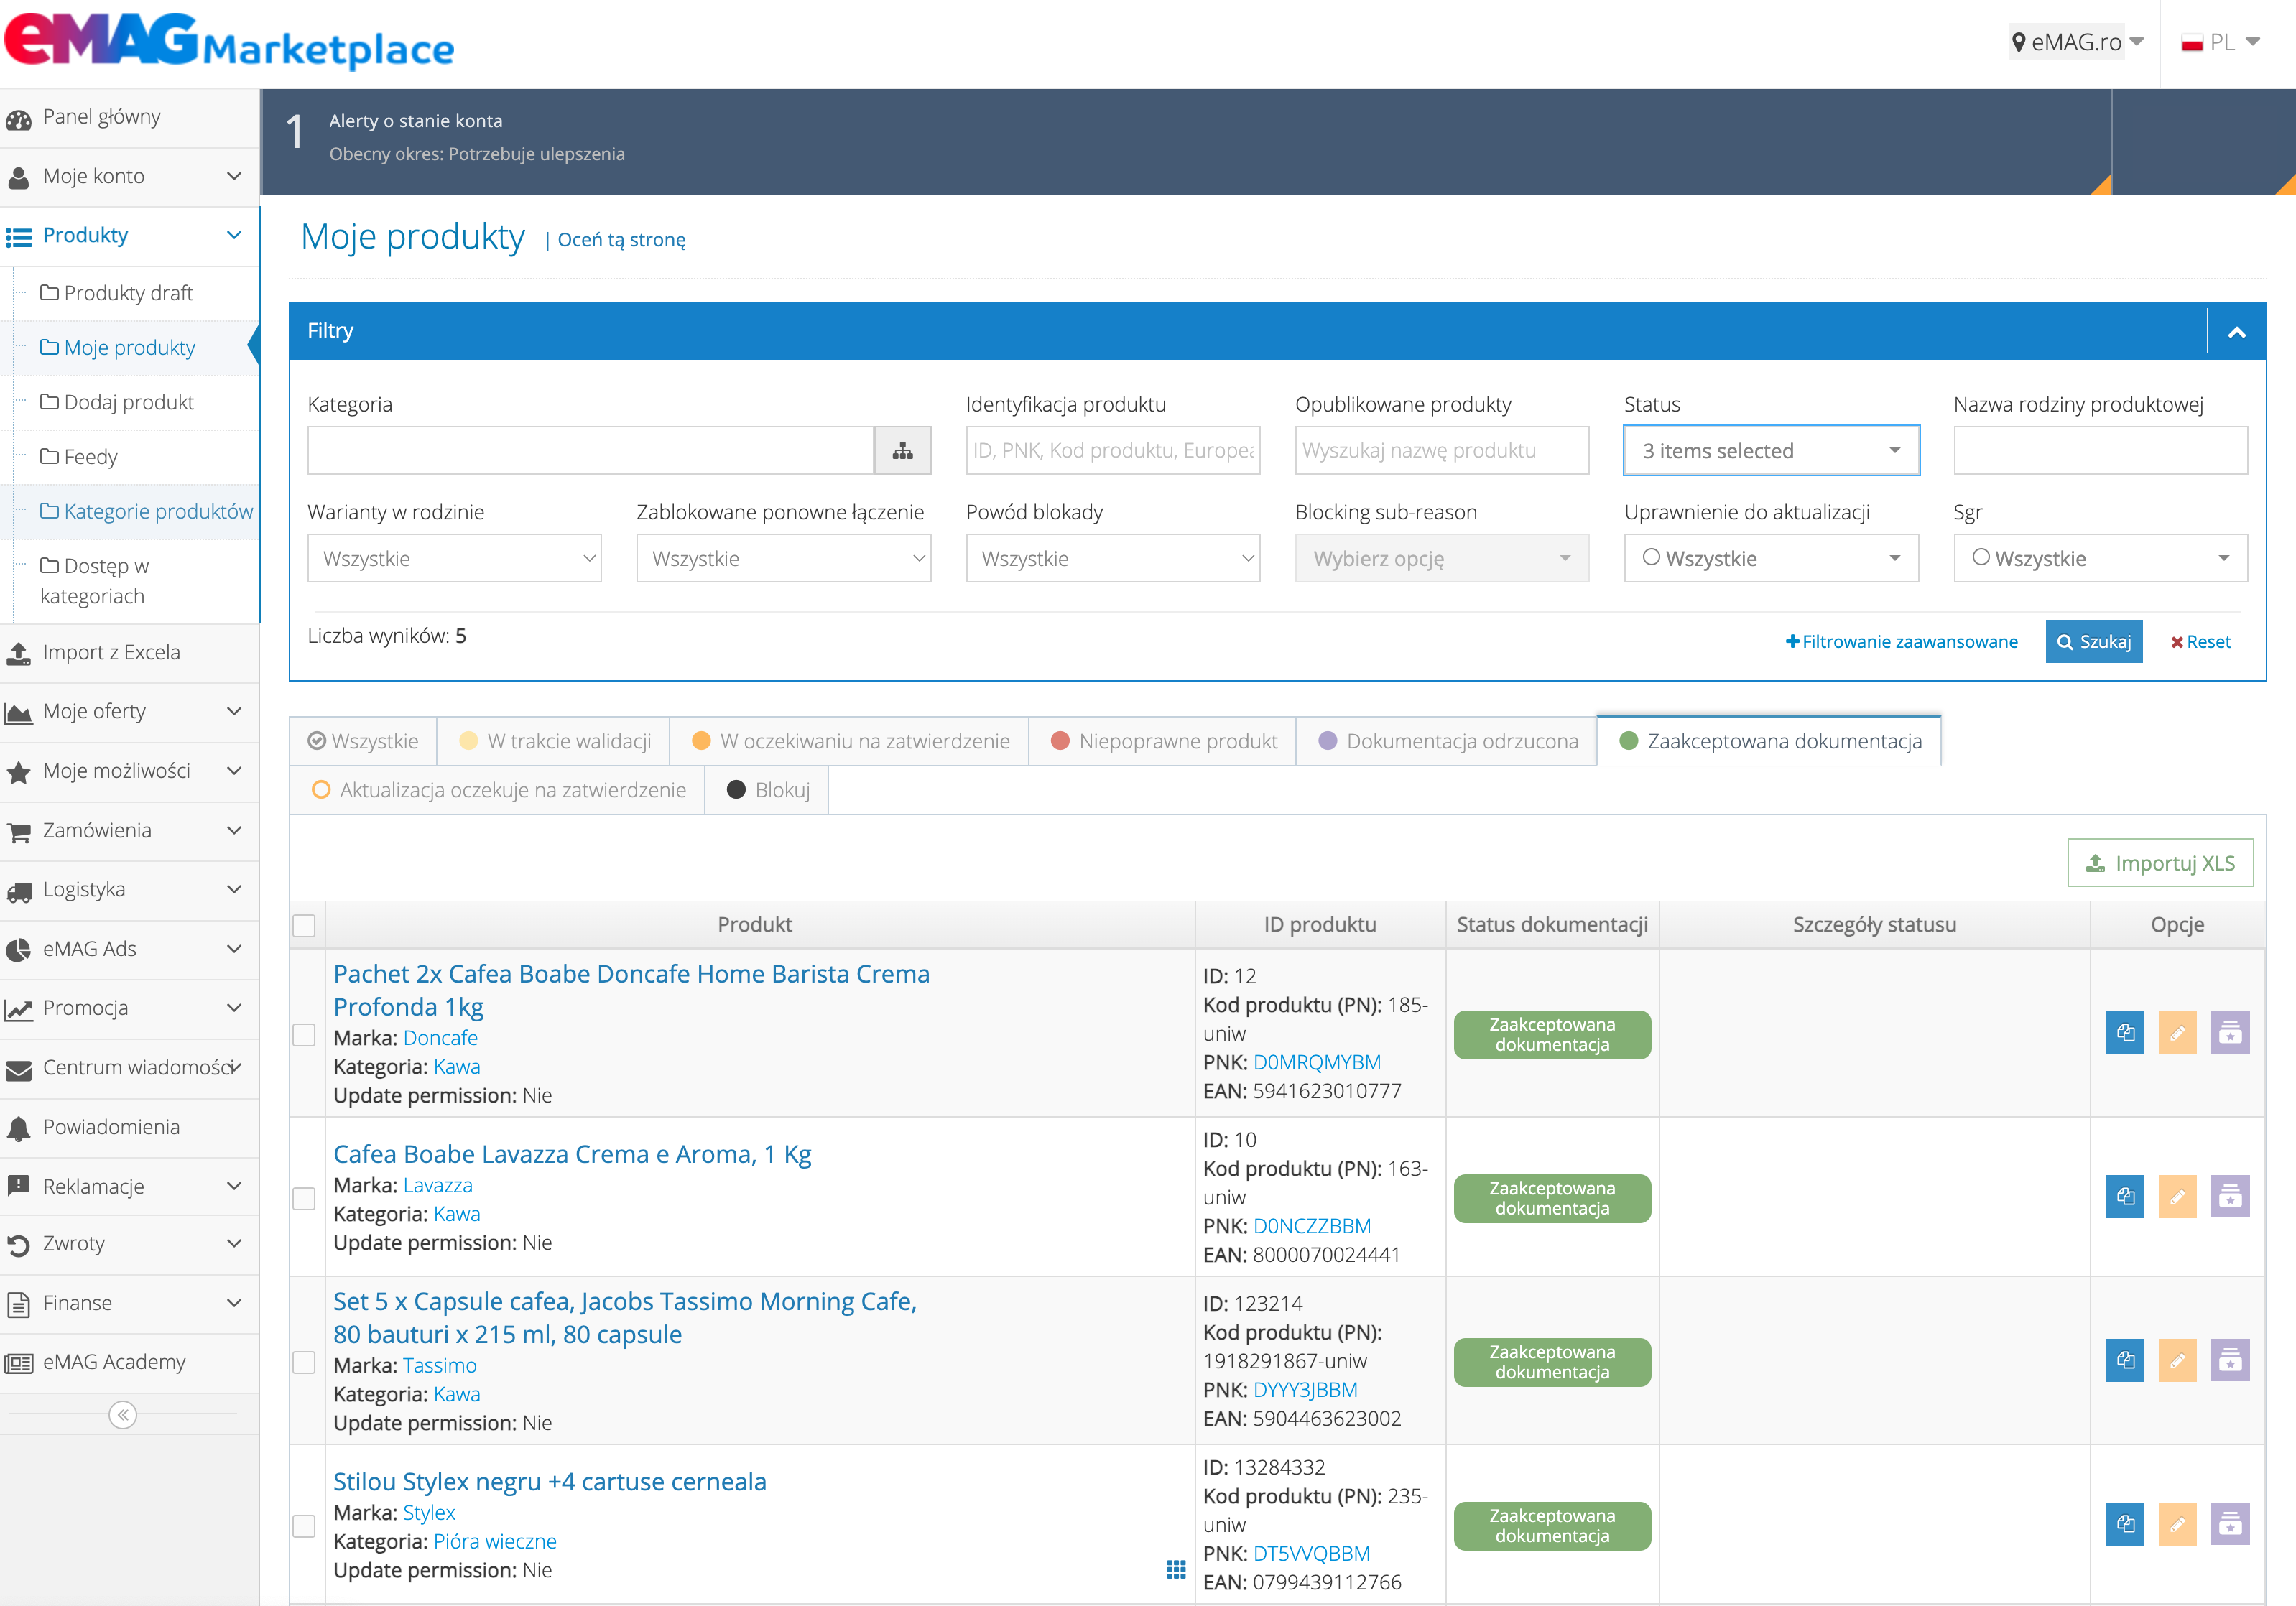Open the eMAG.ro marketplace selector
This screenshot has width=2296, height=1606.
click(2077, 42)
